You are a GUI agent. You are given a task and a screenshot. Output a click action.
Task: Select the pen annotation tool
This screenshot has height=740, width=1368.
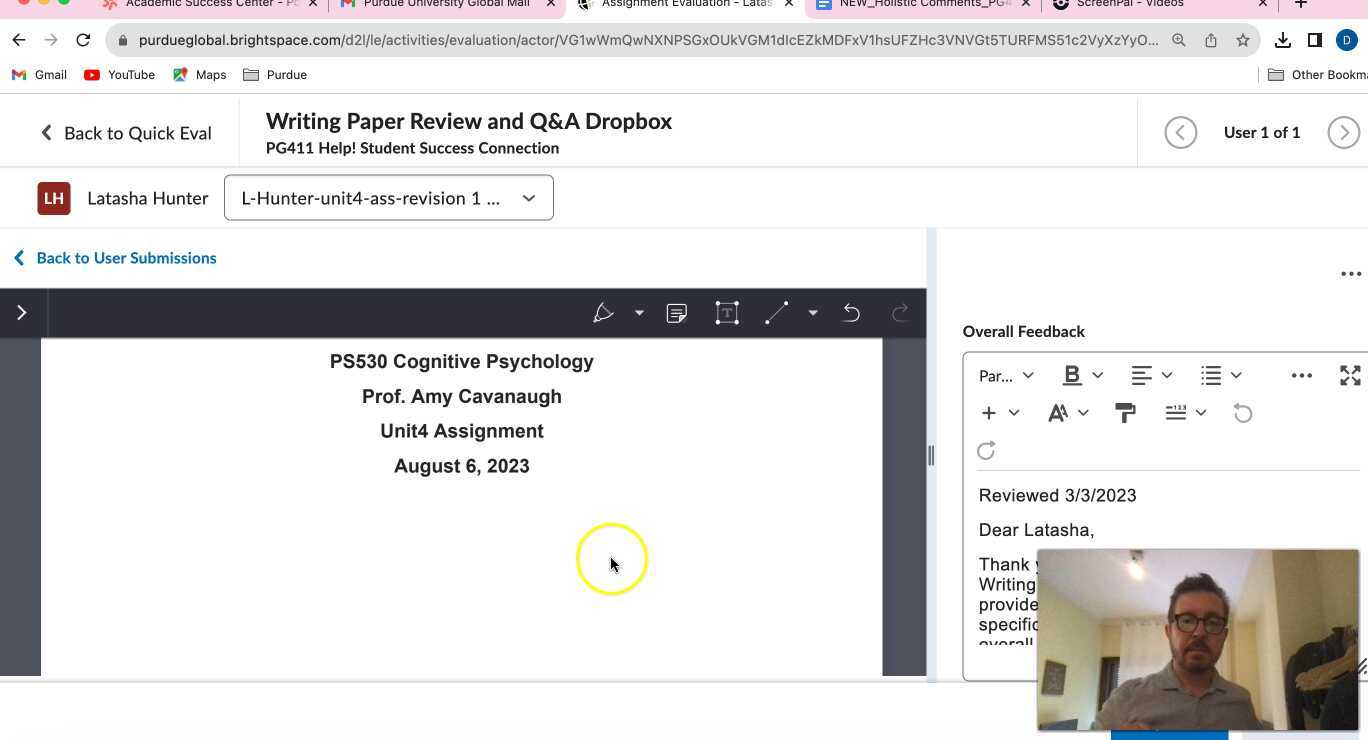603,313
